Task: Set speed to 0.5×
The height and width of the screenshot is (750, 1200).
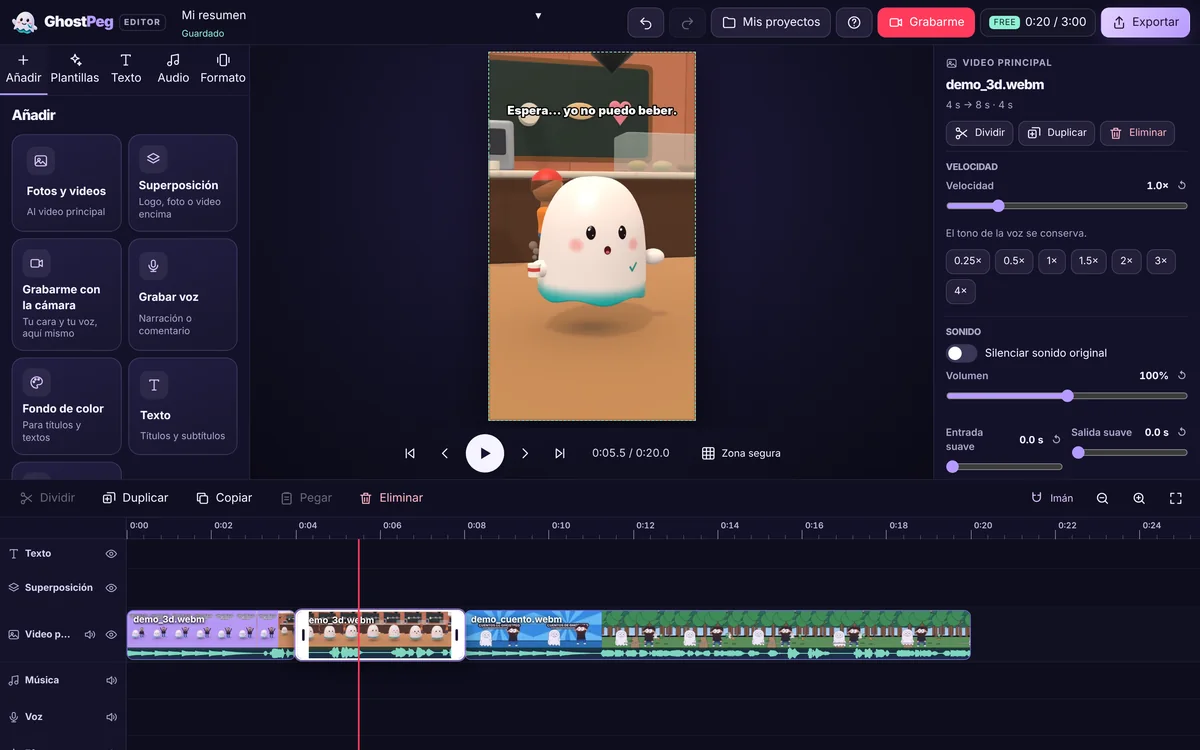Action: tap(1014, 261)
